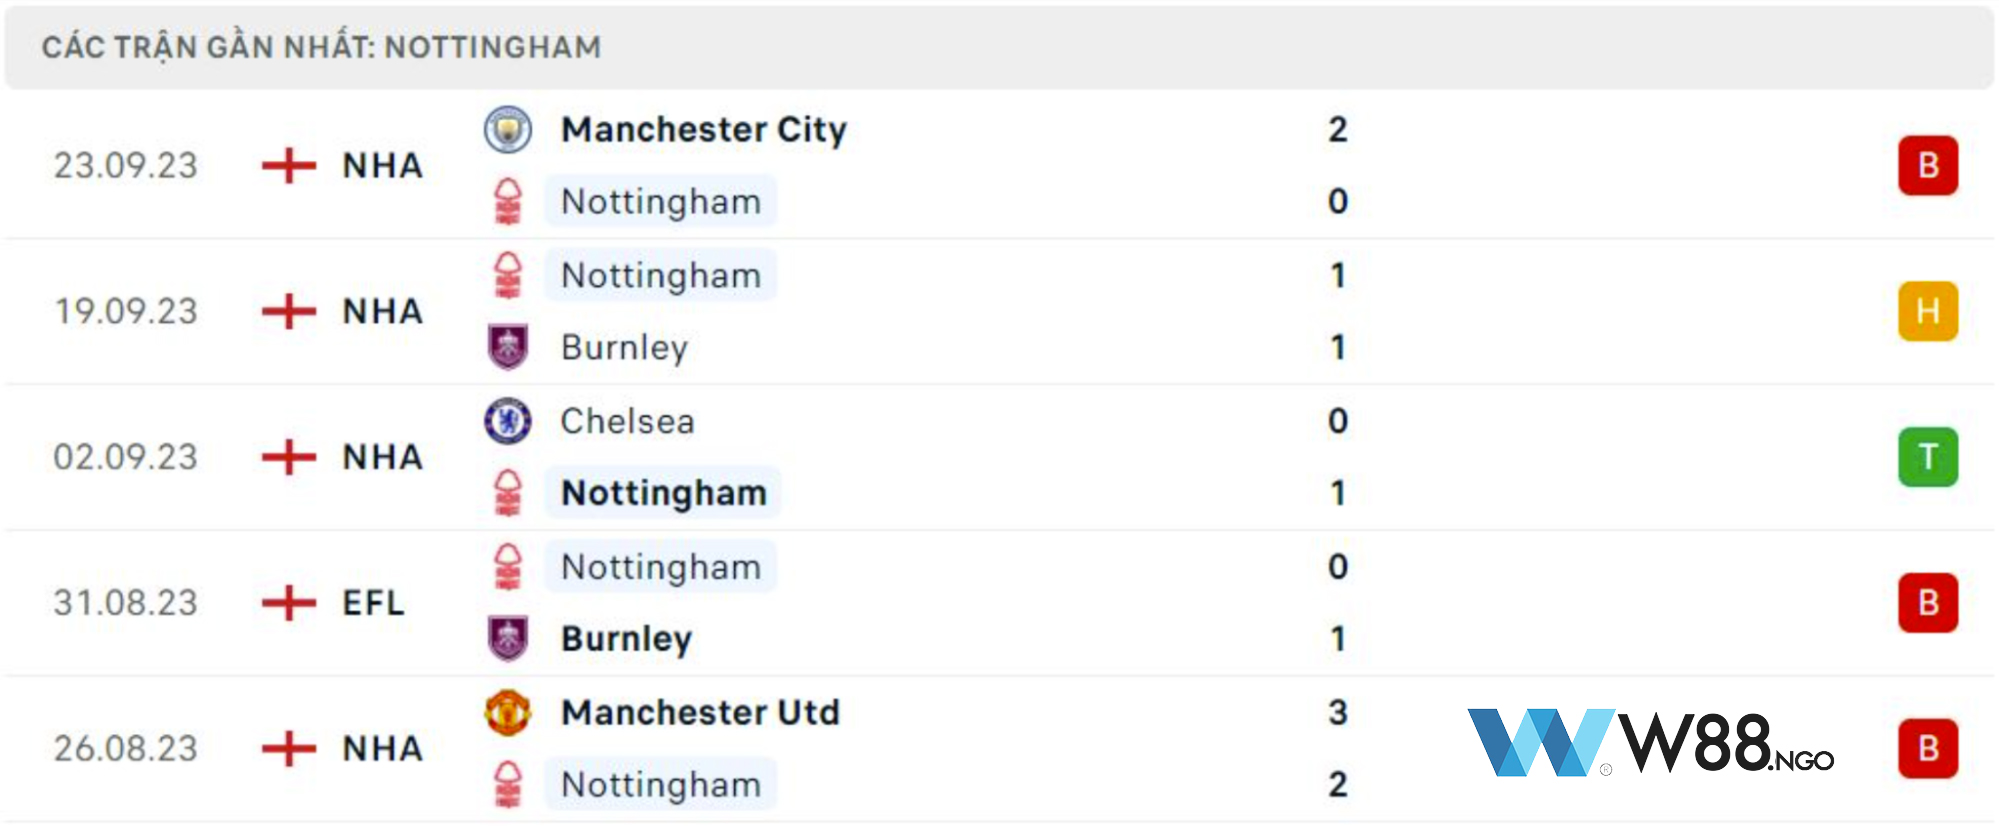Click the 19.09.23 match date

point(126,311)
